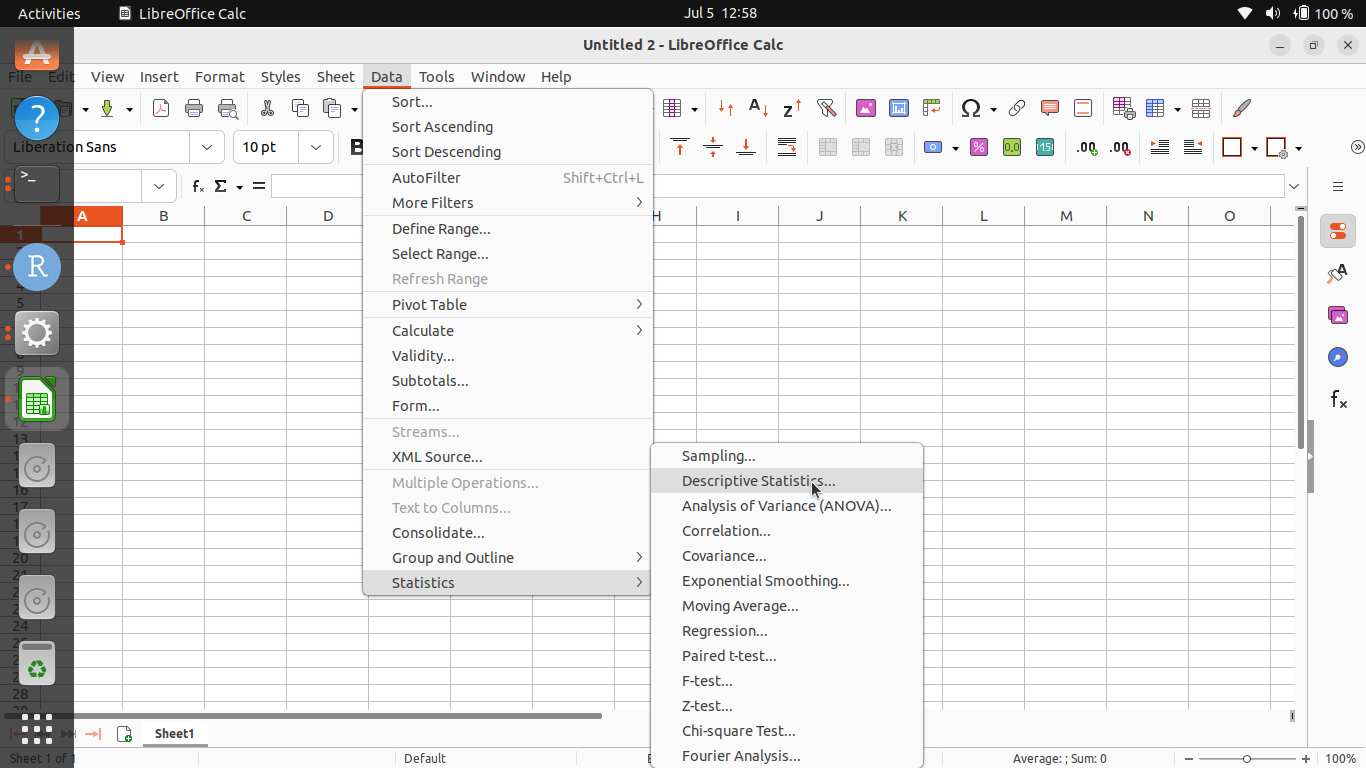Click the Paste icon in toolbar

point(333,108)
